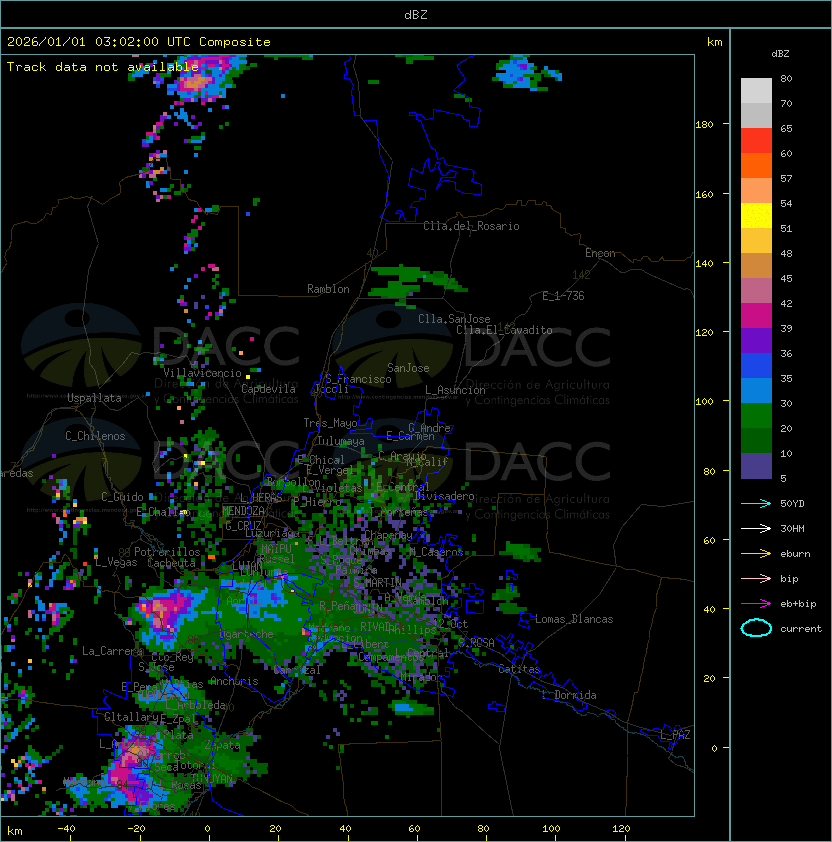Click the green swatch between 30 and 20
This screenshot has width=832, height=842.
point(756,416)
